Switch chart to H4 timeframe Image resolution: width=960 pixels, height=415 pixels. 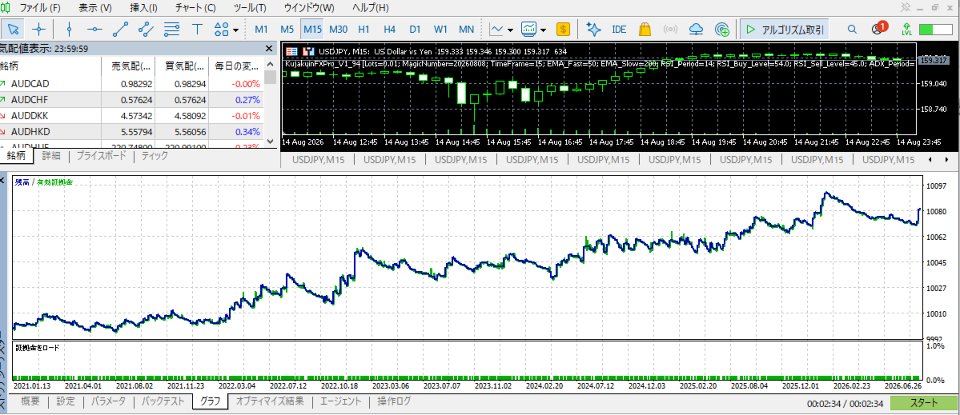coord(389,29)
